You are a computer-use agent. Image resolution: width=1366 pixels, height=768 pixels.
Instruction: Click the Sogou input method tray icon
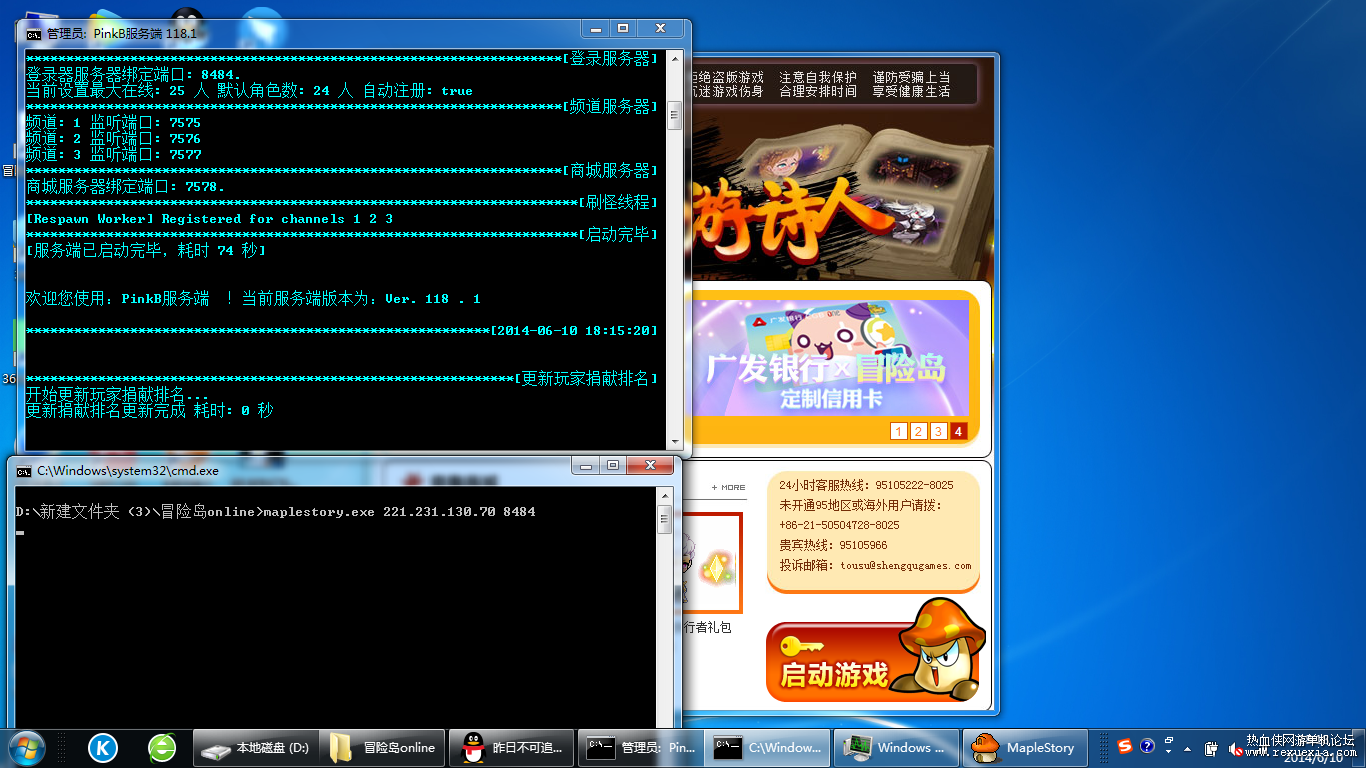point(1125,746)
